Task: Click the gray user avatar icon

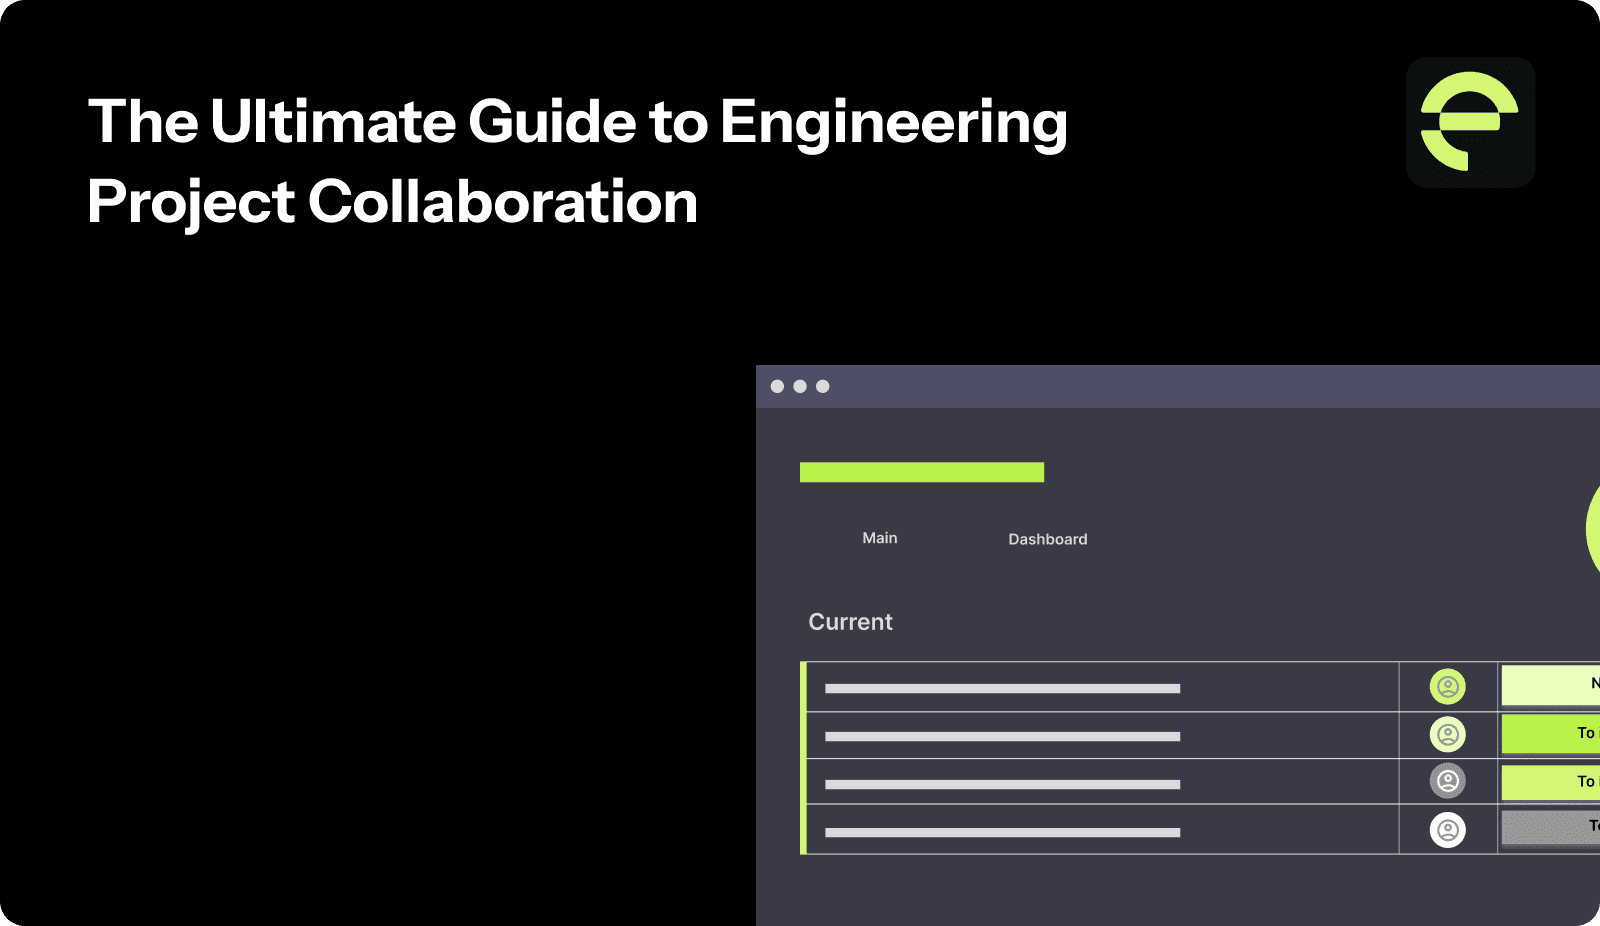Action: (x=1447, y=781)
